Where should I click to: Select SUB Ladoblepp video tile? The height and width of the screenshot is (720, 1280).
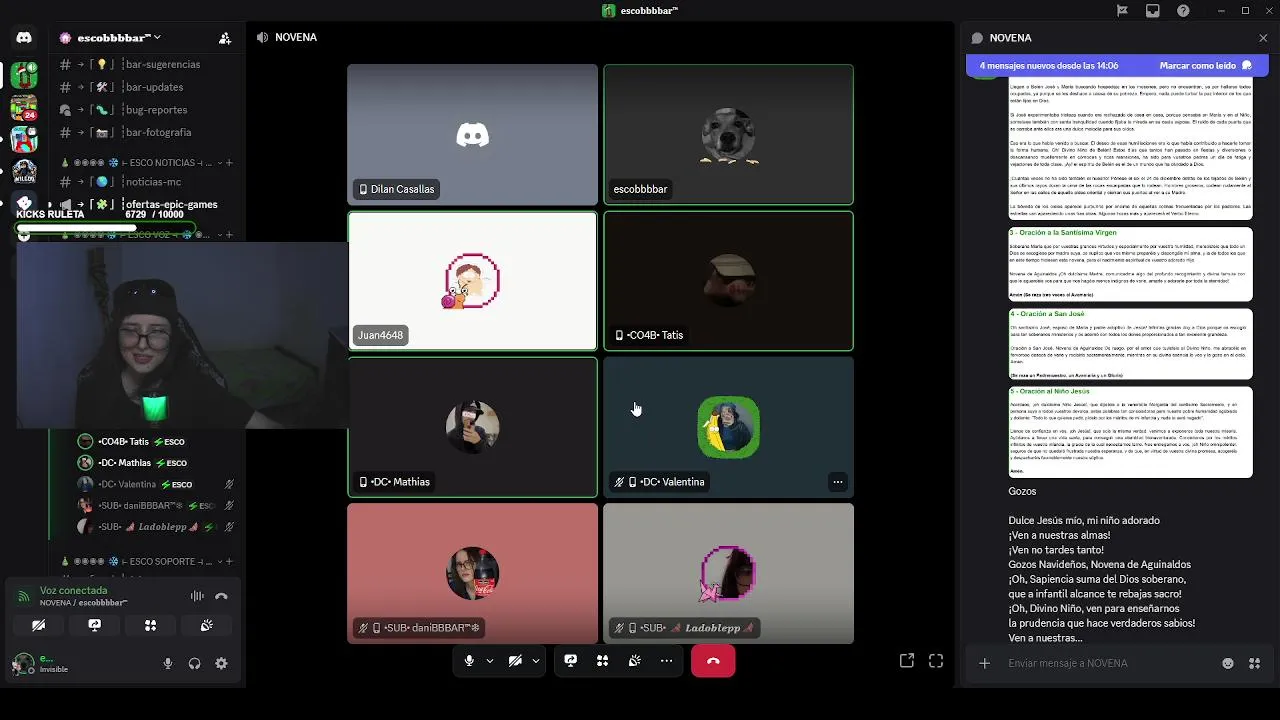[728, 573]
